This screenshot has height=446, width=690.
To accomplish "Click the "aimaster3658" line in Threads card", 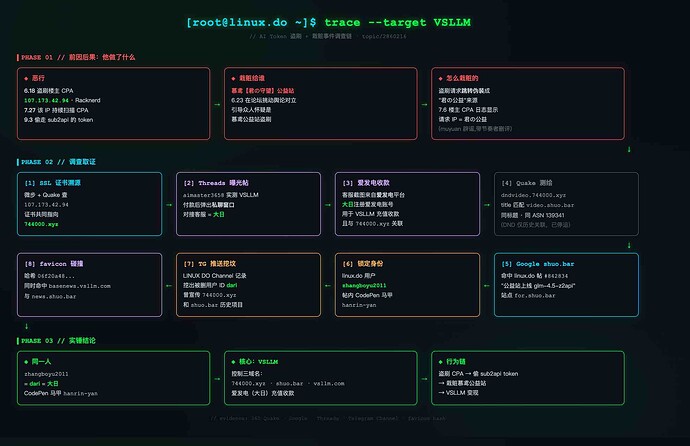I will pos(220,195).
